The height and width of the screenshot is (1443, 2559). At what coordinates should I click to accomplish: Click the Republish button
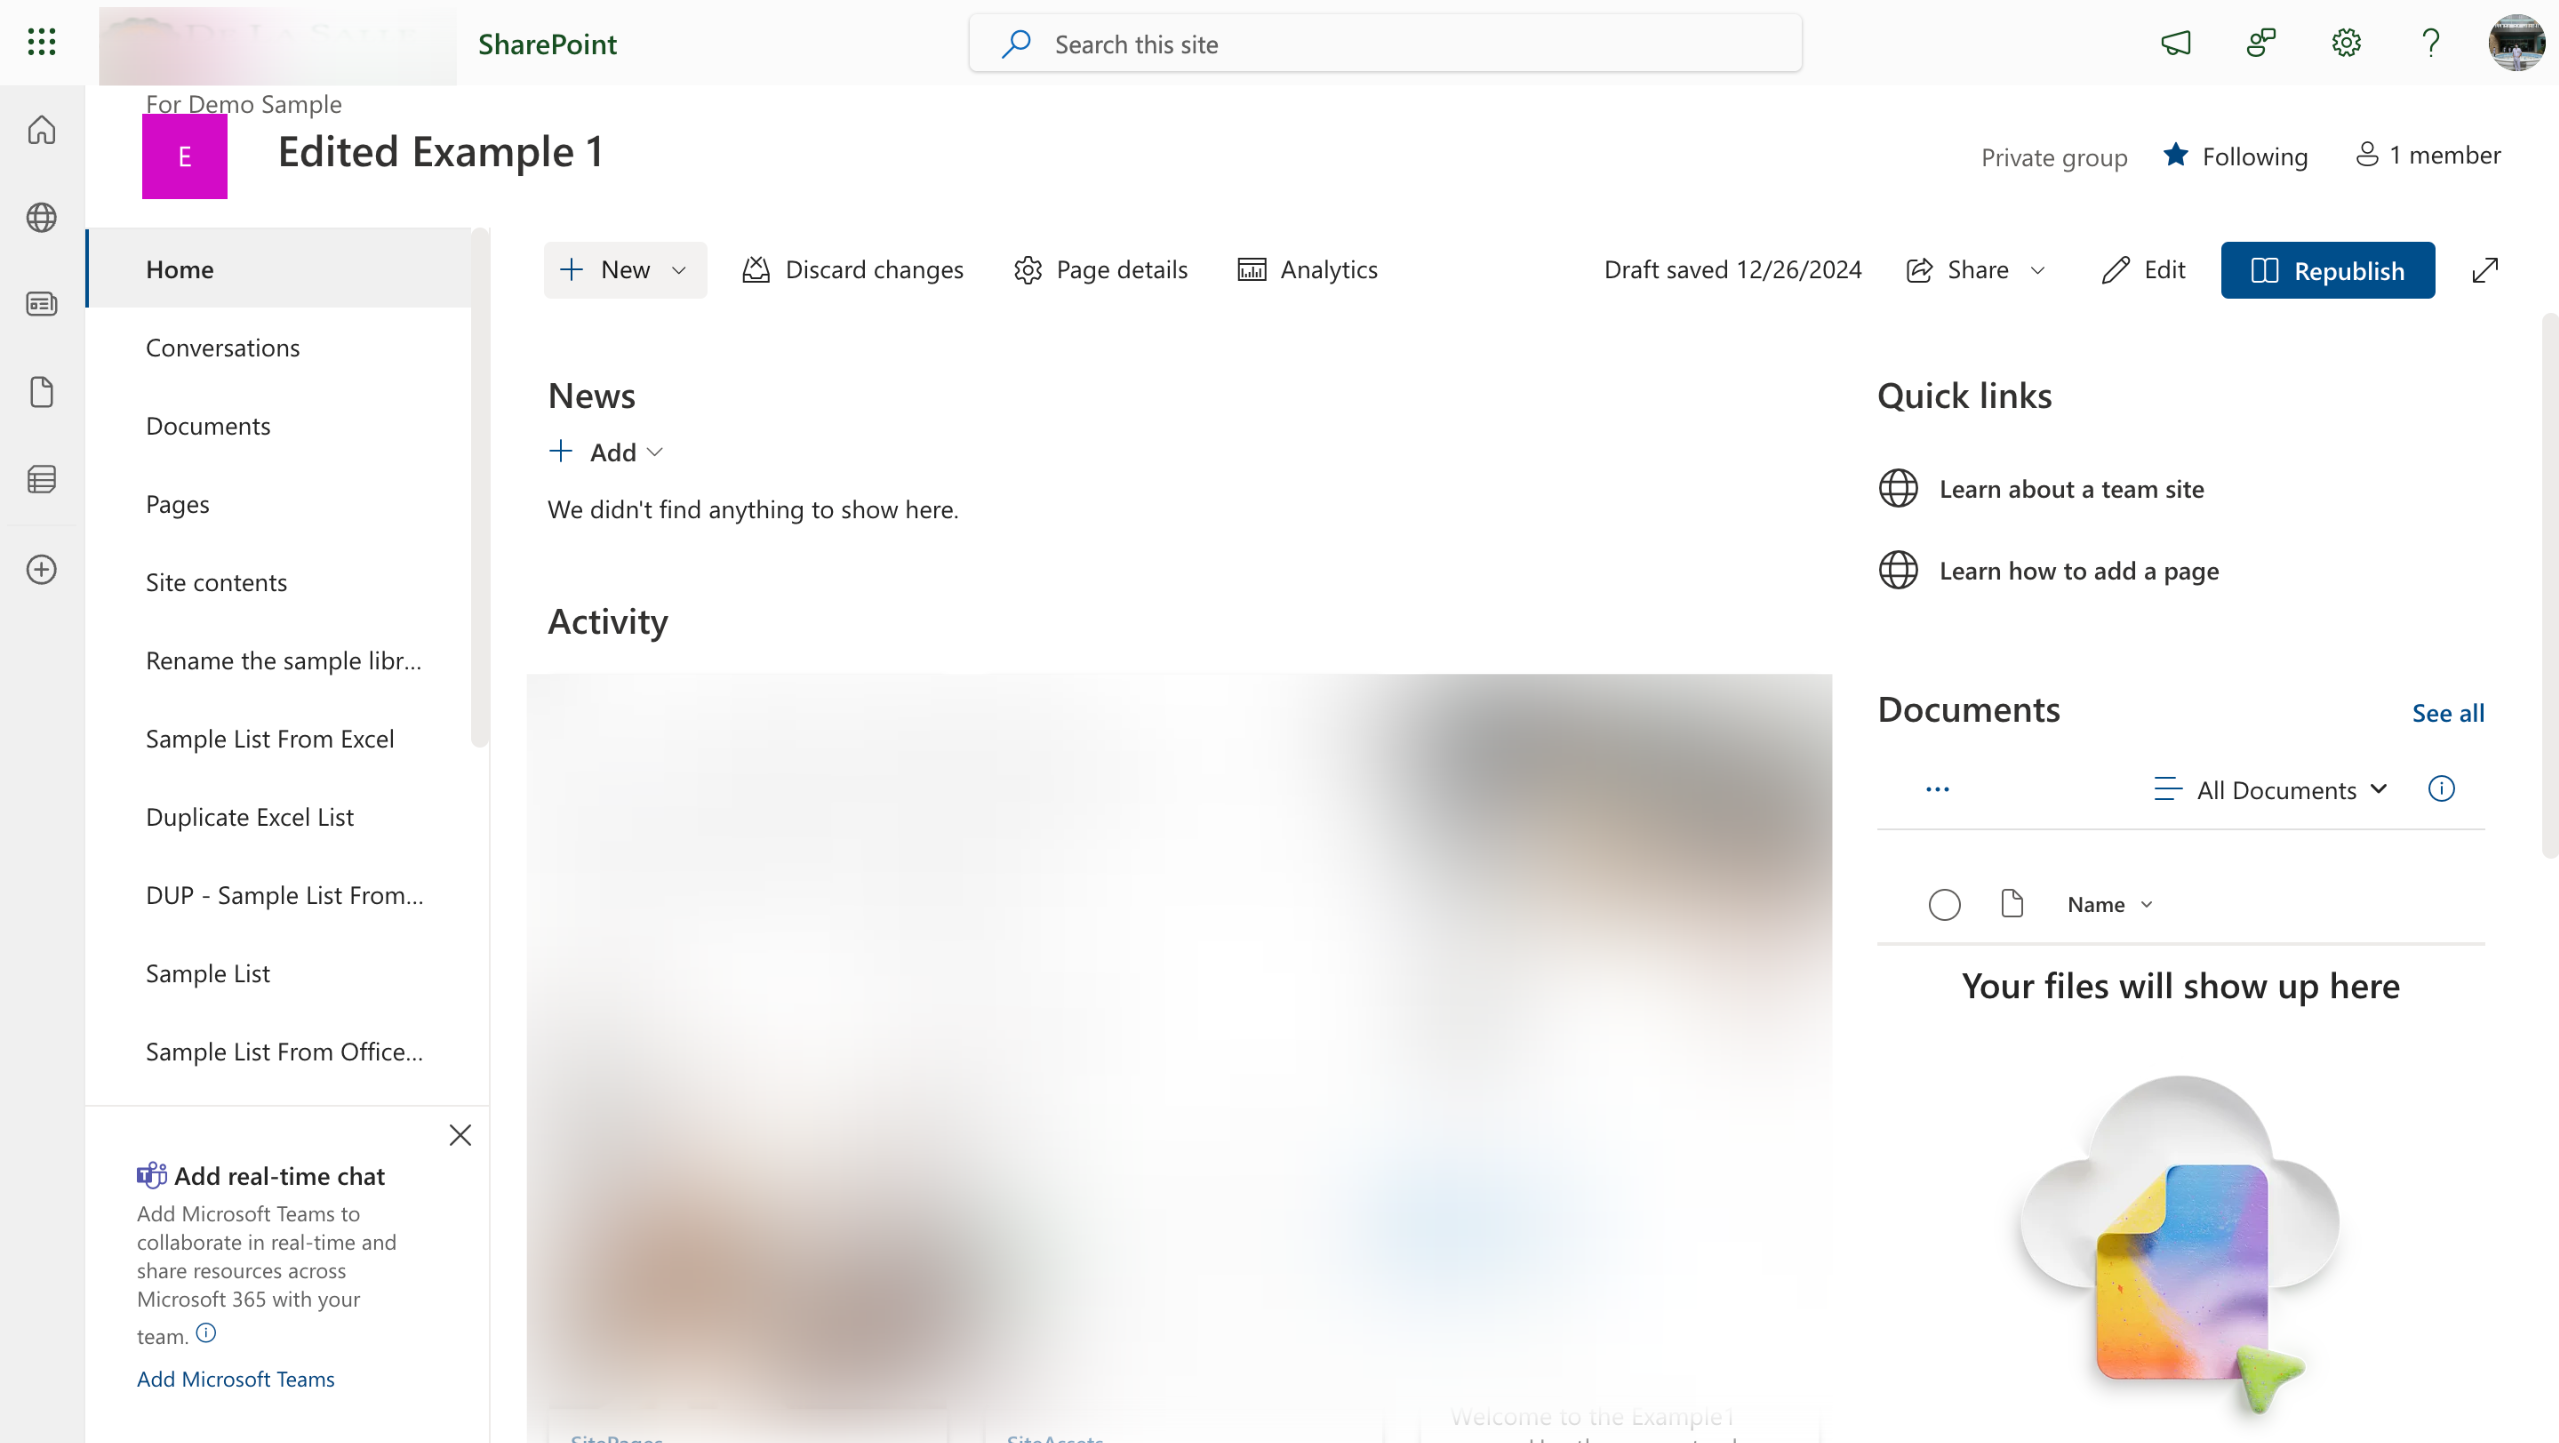(2327, 270)
